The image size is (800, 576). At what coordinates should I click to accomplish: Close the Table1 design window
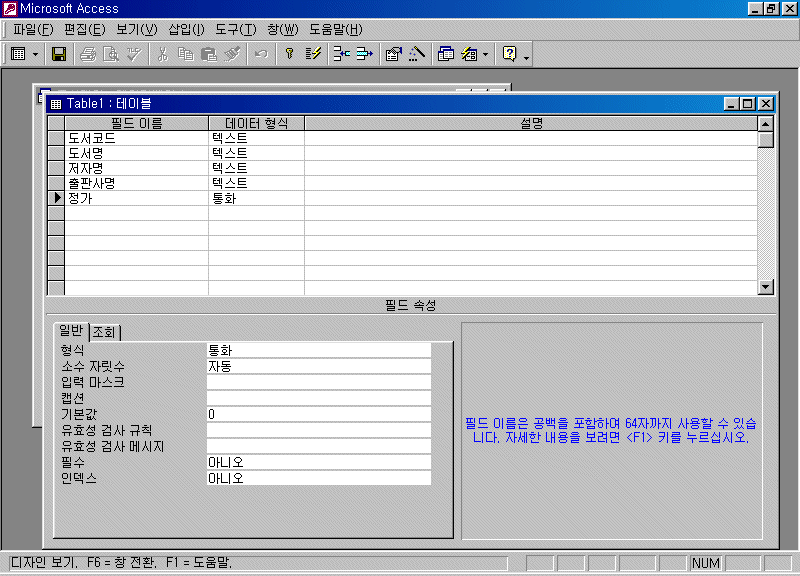click(x=765, y=104)
